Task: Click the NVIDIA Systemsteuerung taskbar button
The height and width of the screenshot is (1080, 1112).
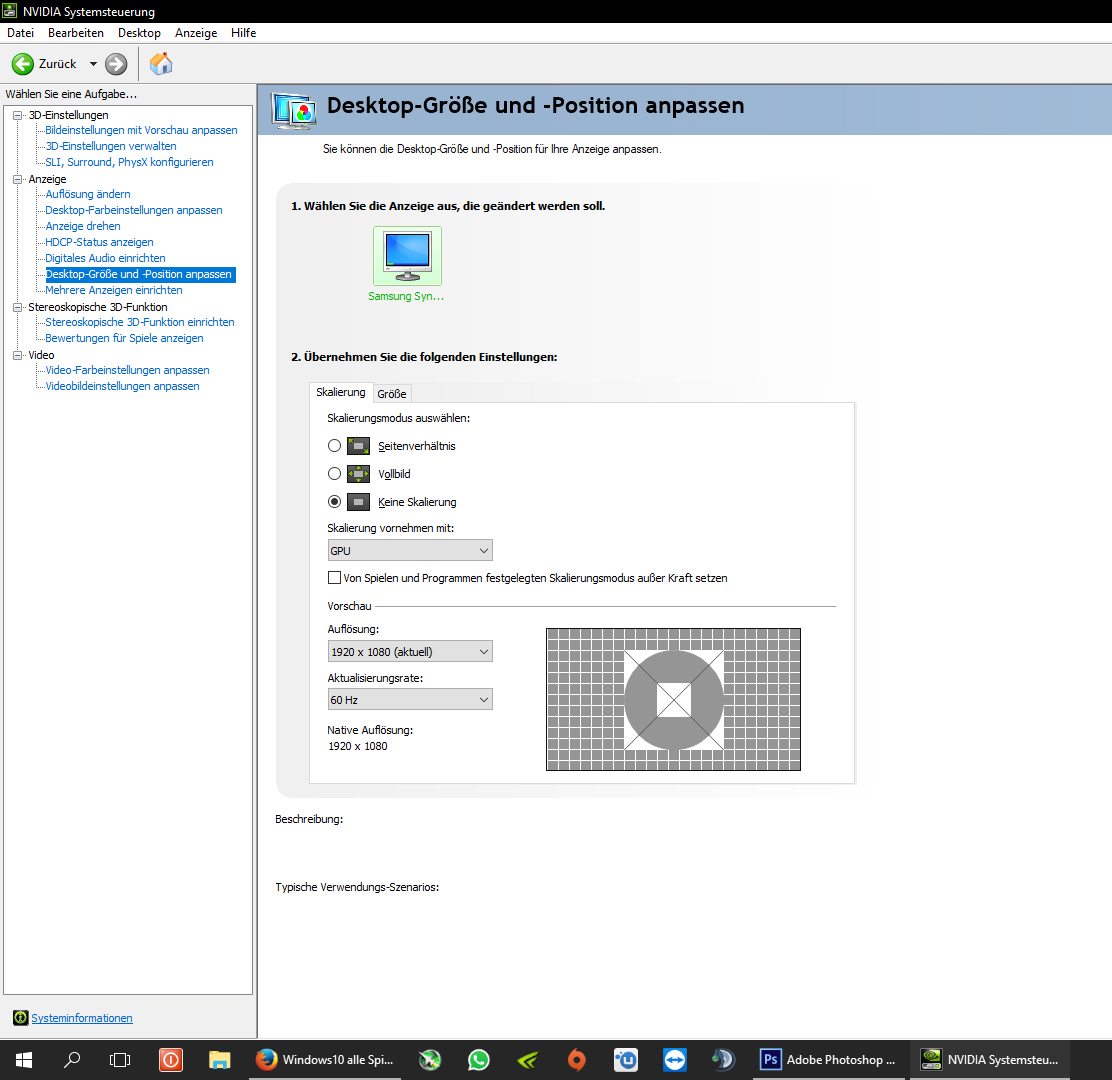Action: (x=990, y=1060)
